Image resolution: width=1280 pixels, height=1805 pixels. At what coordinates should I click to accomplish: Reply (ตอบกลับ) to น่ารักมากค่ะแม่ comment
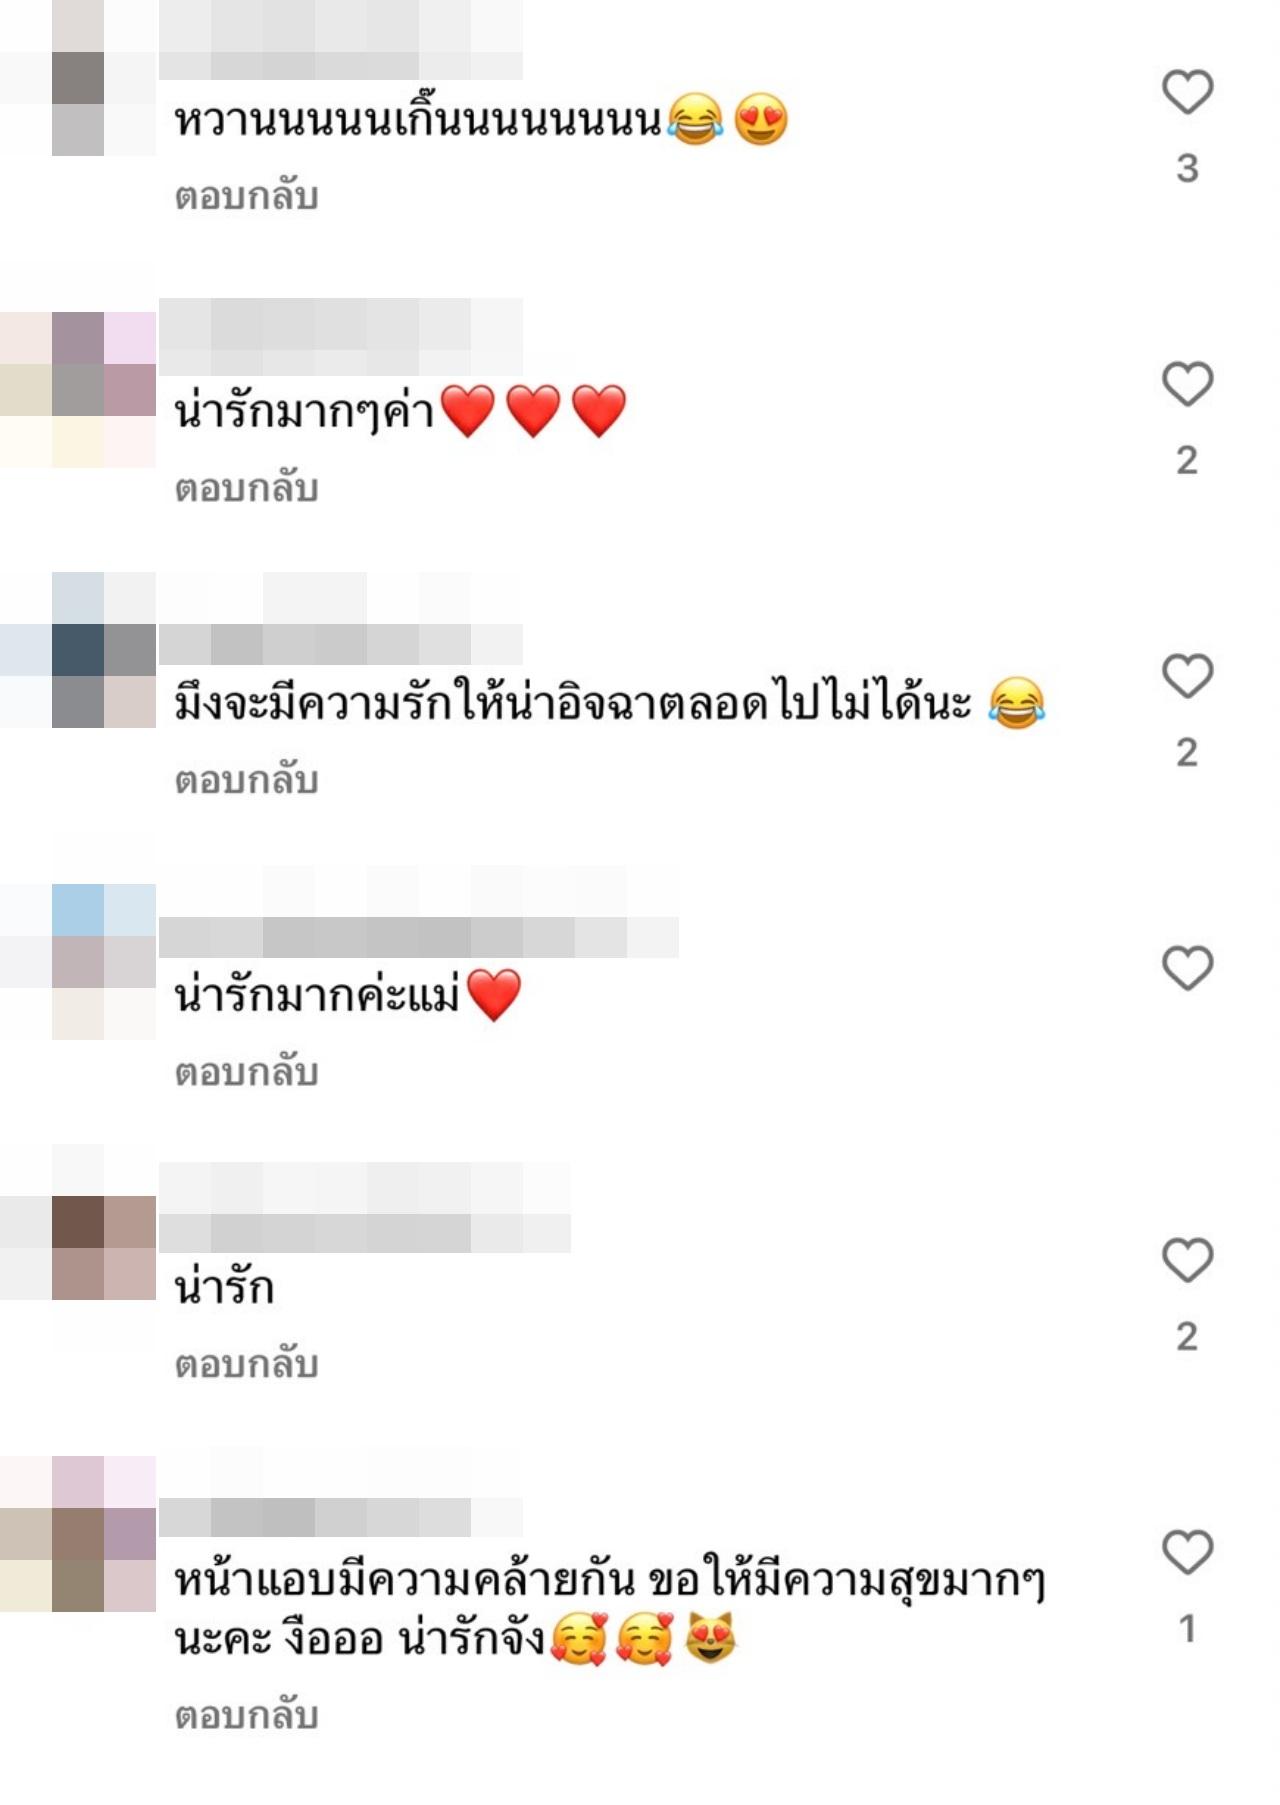pos(246,1072)
